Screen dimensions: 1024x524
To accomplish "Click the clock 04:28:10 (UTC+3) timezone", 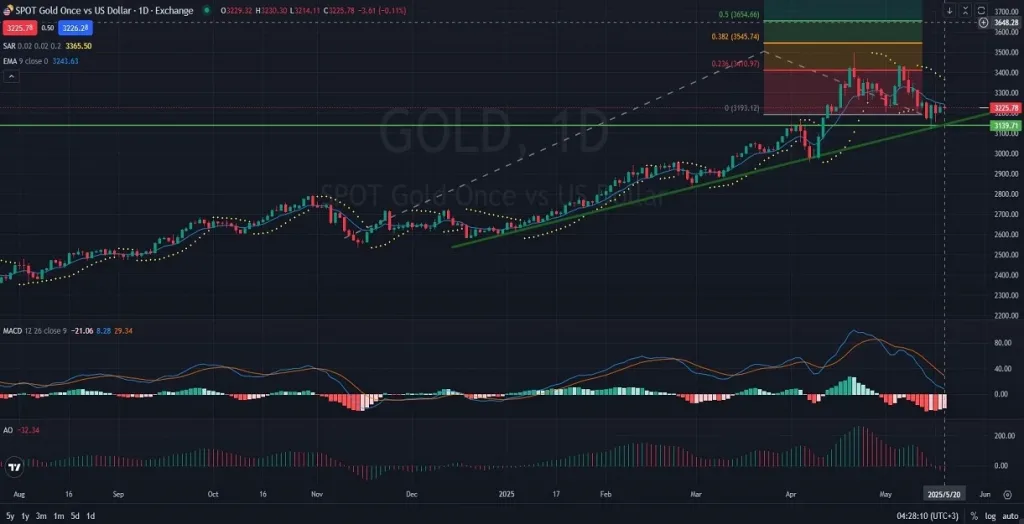I will (929, 516).
